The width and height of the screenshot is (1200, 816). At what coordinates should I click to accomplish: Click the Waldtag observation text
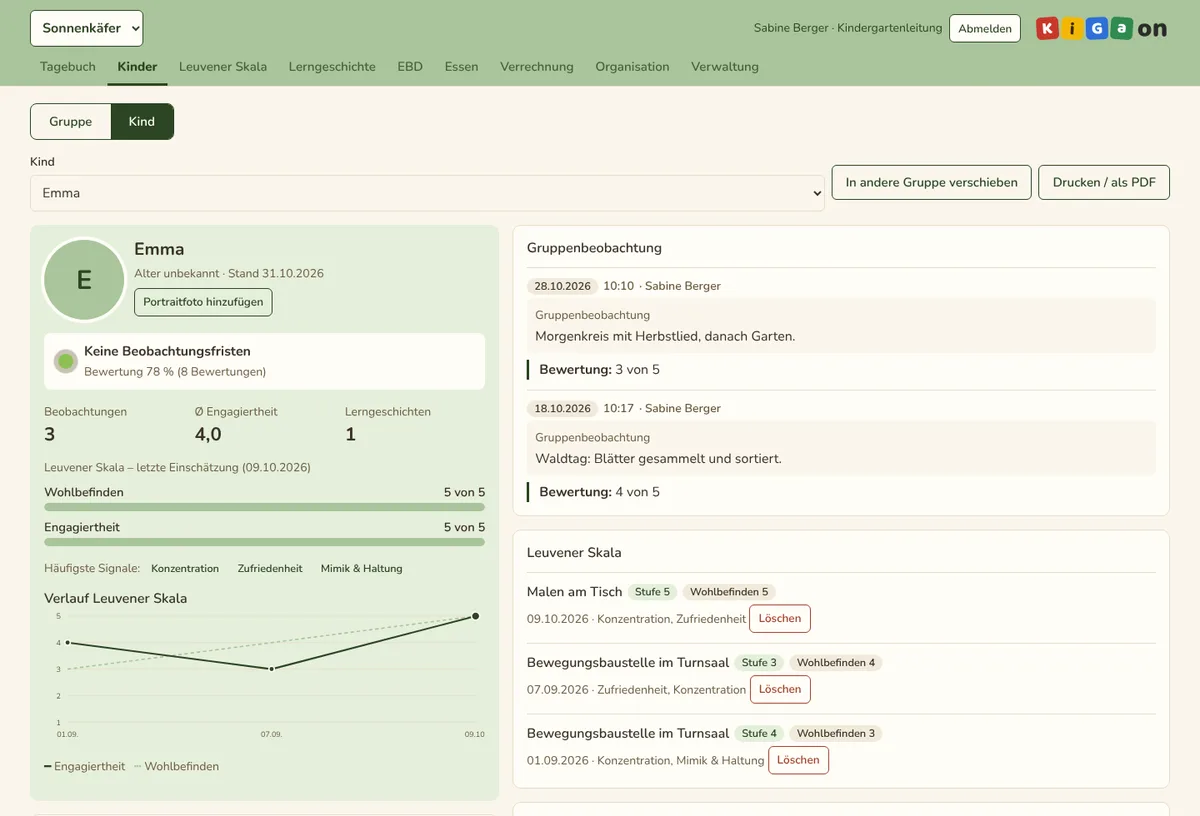coord(658,459)
